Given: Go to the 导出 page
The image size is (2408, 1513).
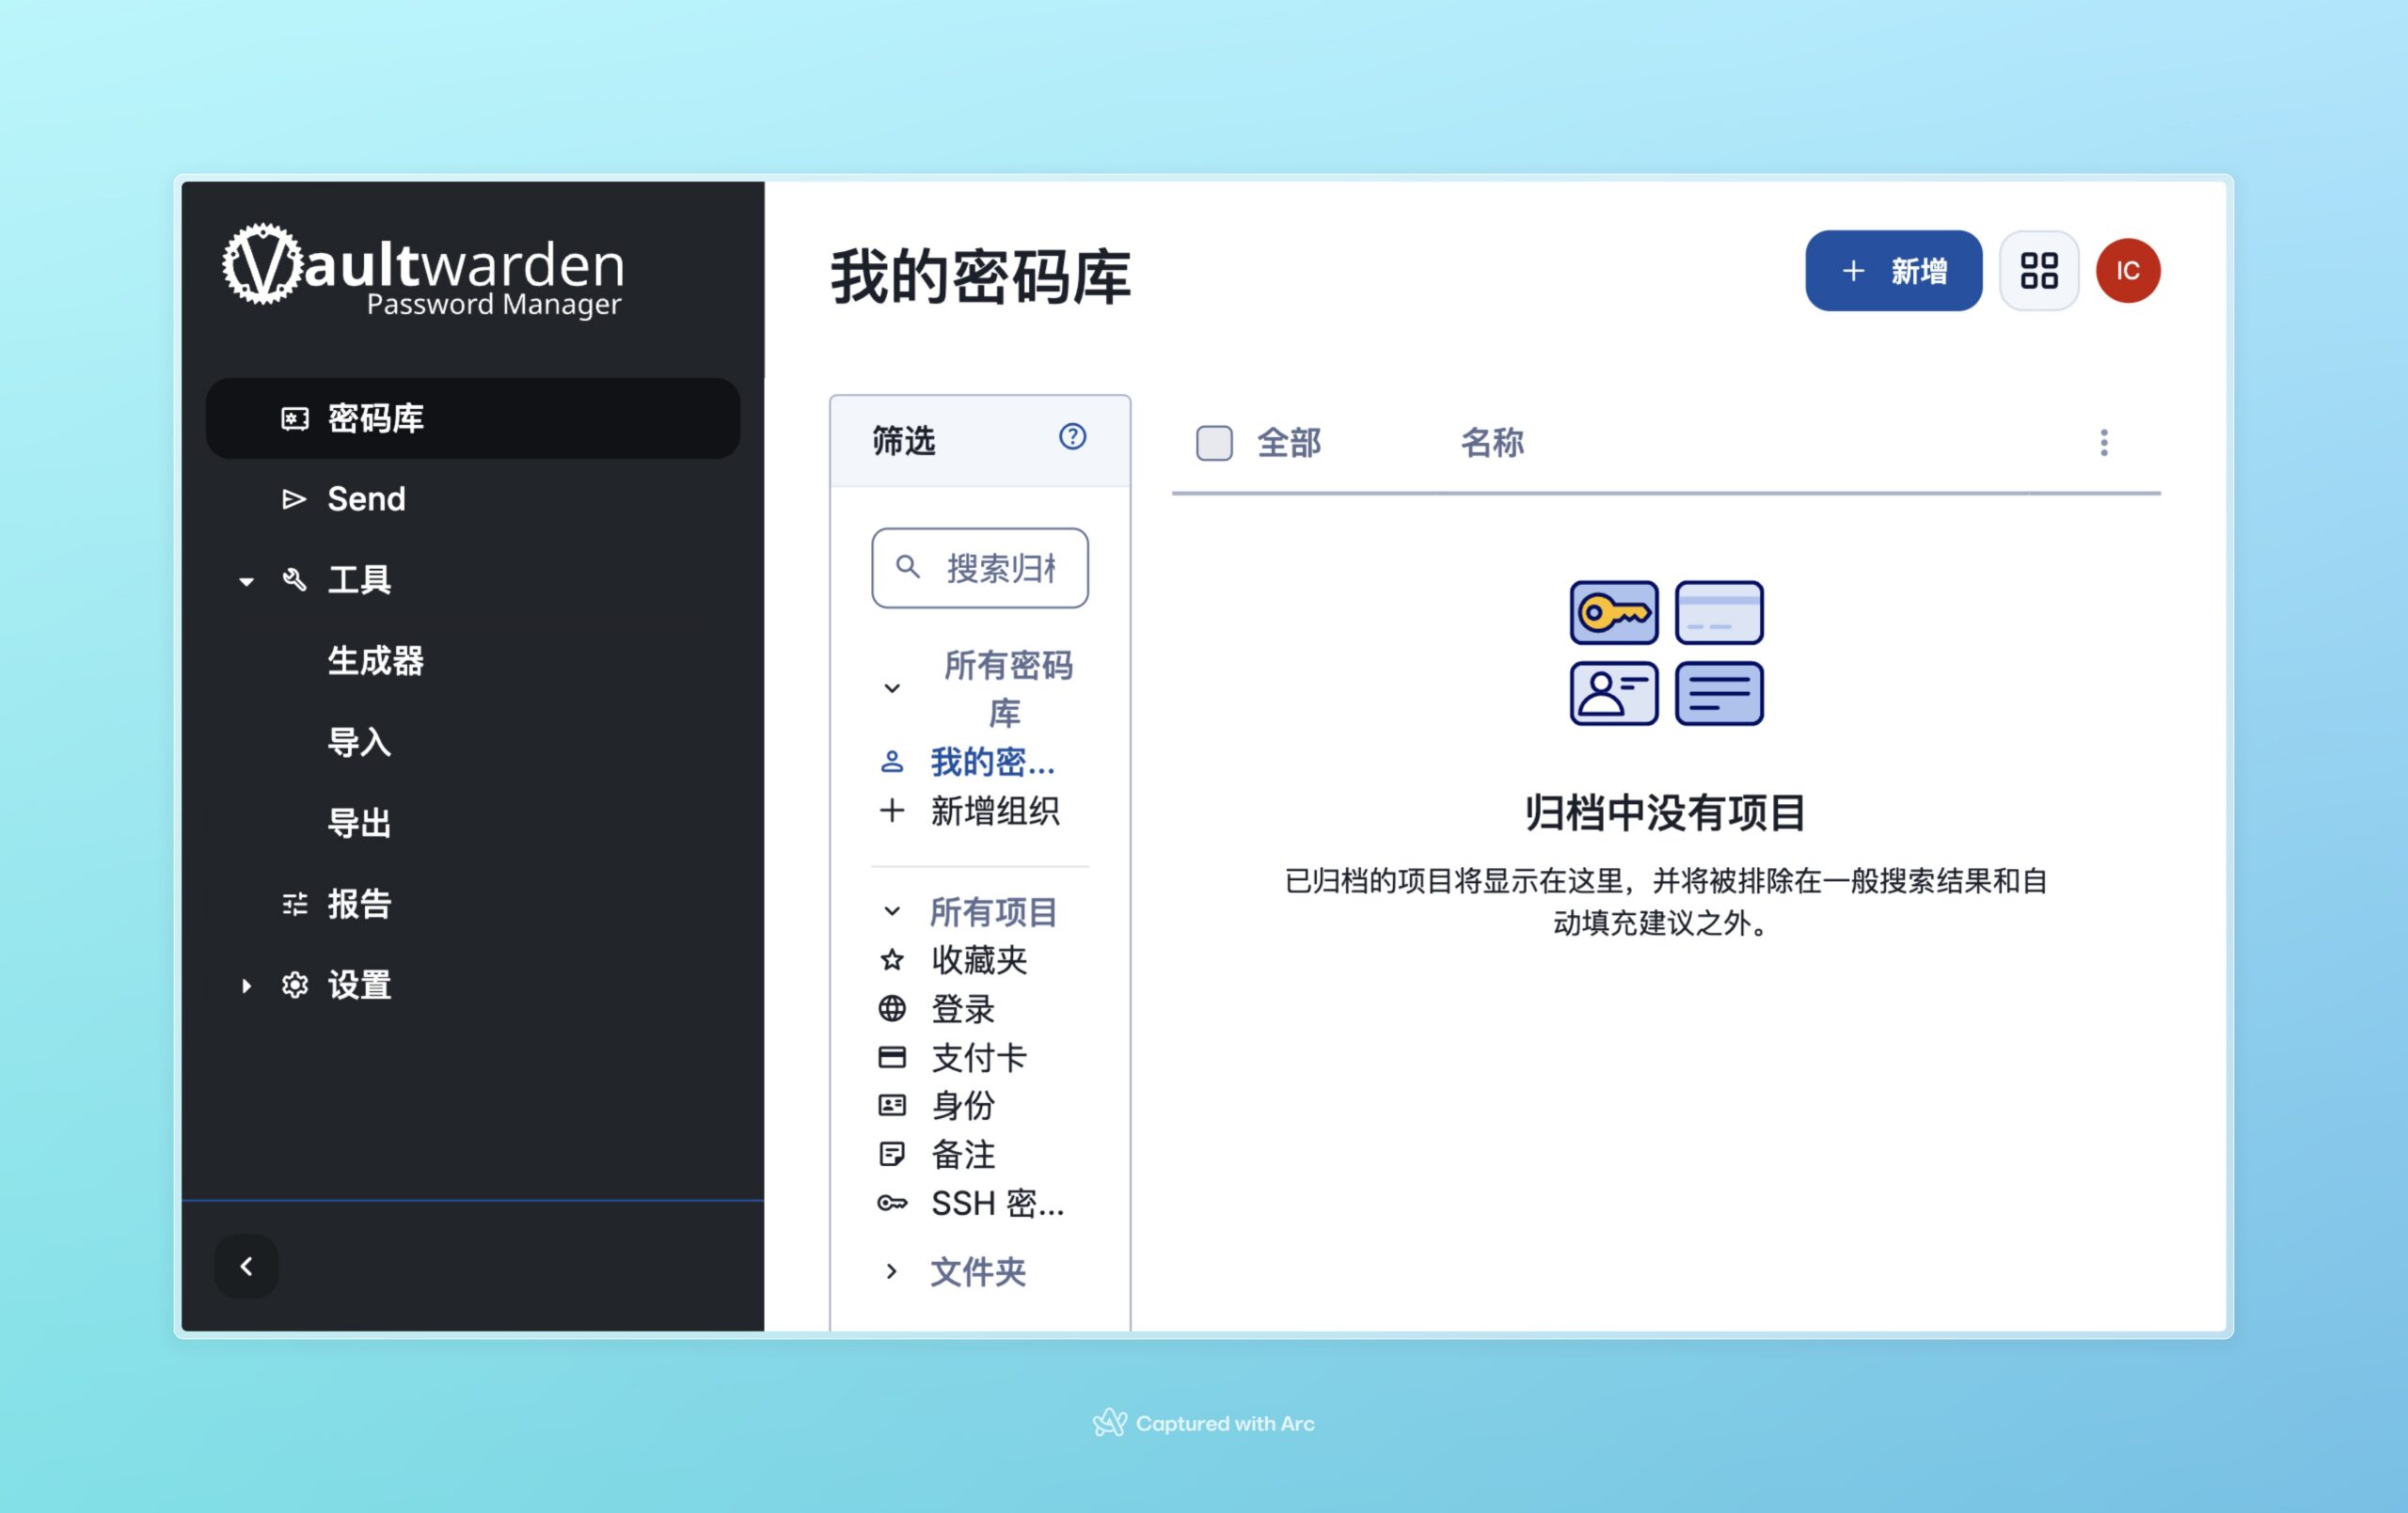Looking at the screenshot, I should coord(359,823).
